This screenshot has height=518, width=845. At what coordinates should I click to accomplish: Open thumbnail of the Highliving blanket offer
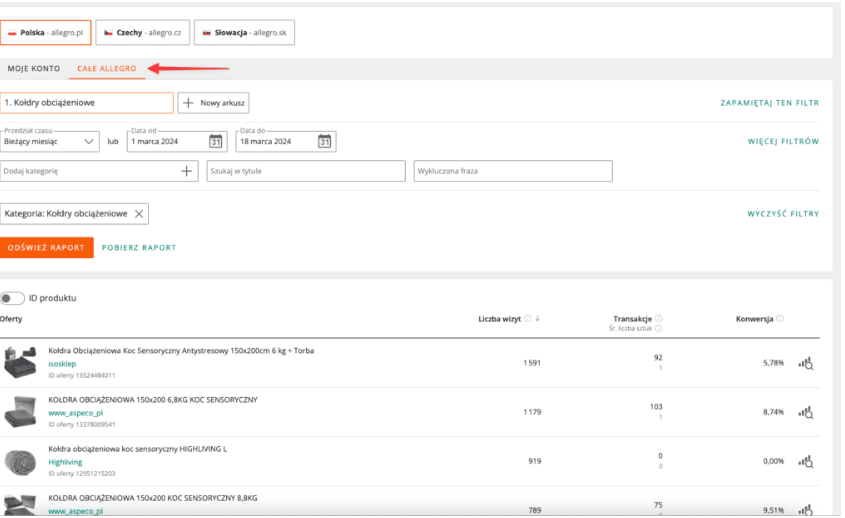[20, 461]
